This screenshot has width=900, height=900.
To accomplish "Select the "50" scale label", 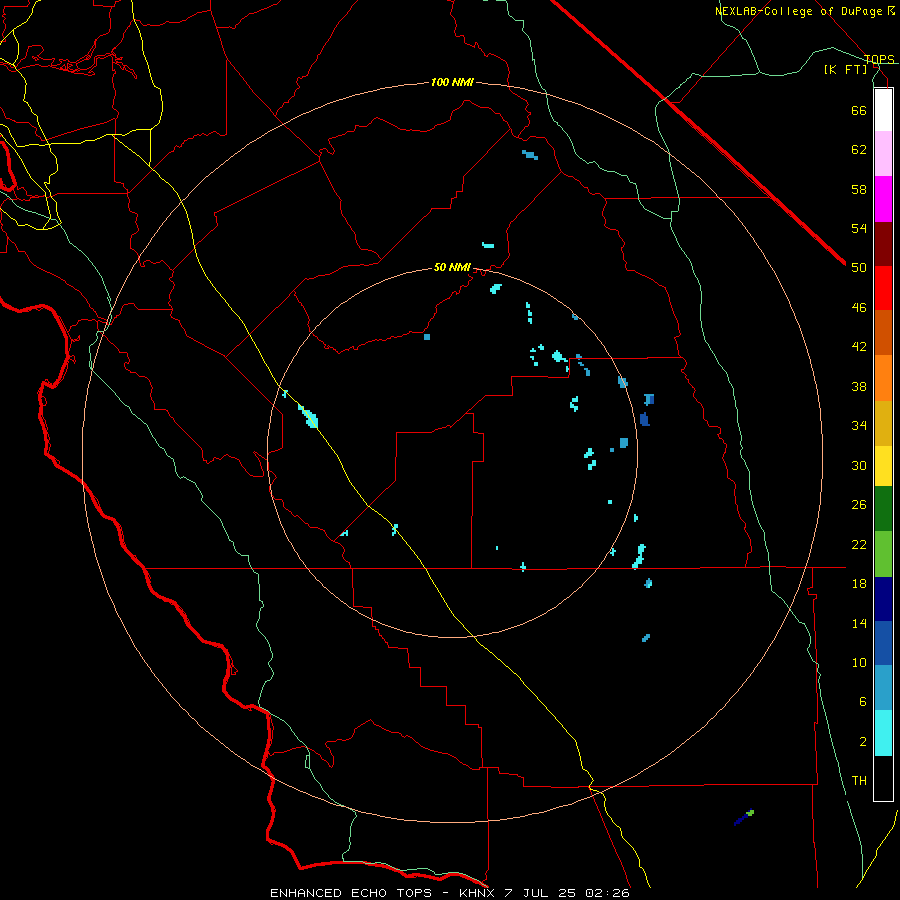I will 859,268.
